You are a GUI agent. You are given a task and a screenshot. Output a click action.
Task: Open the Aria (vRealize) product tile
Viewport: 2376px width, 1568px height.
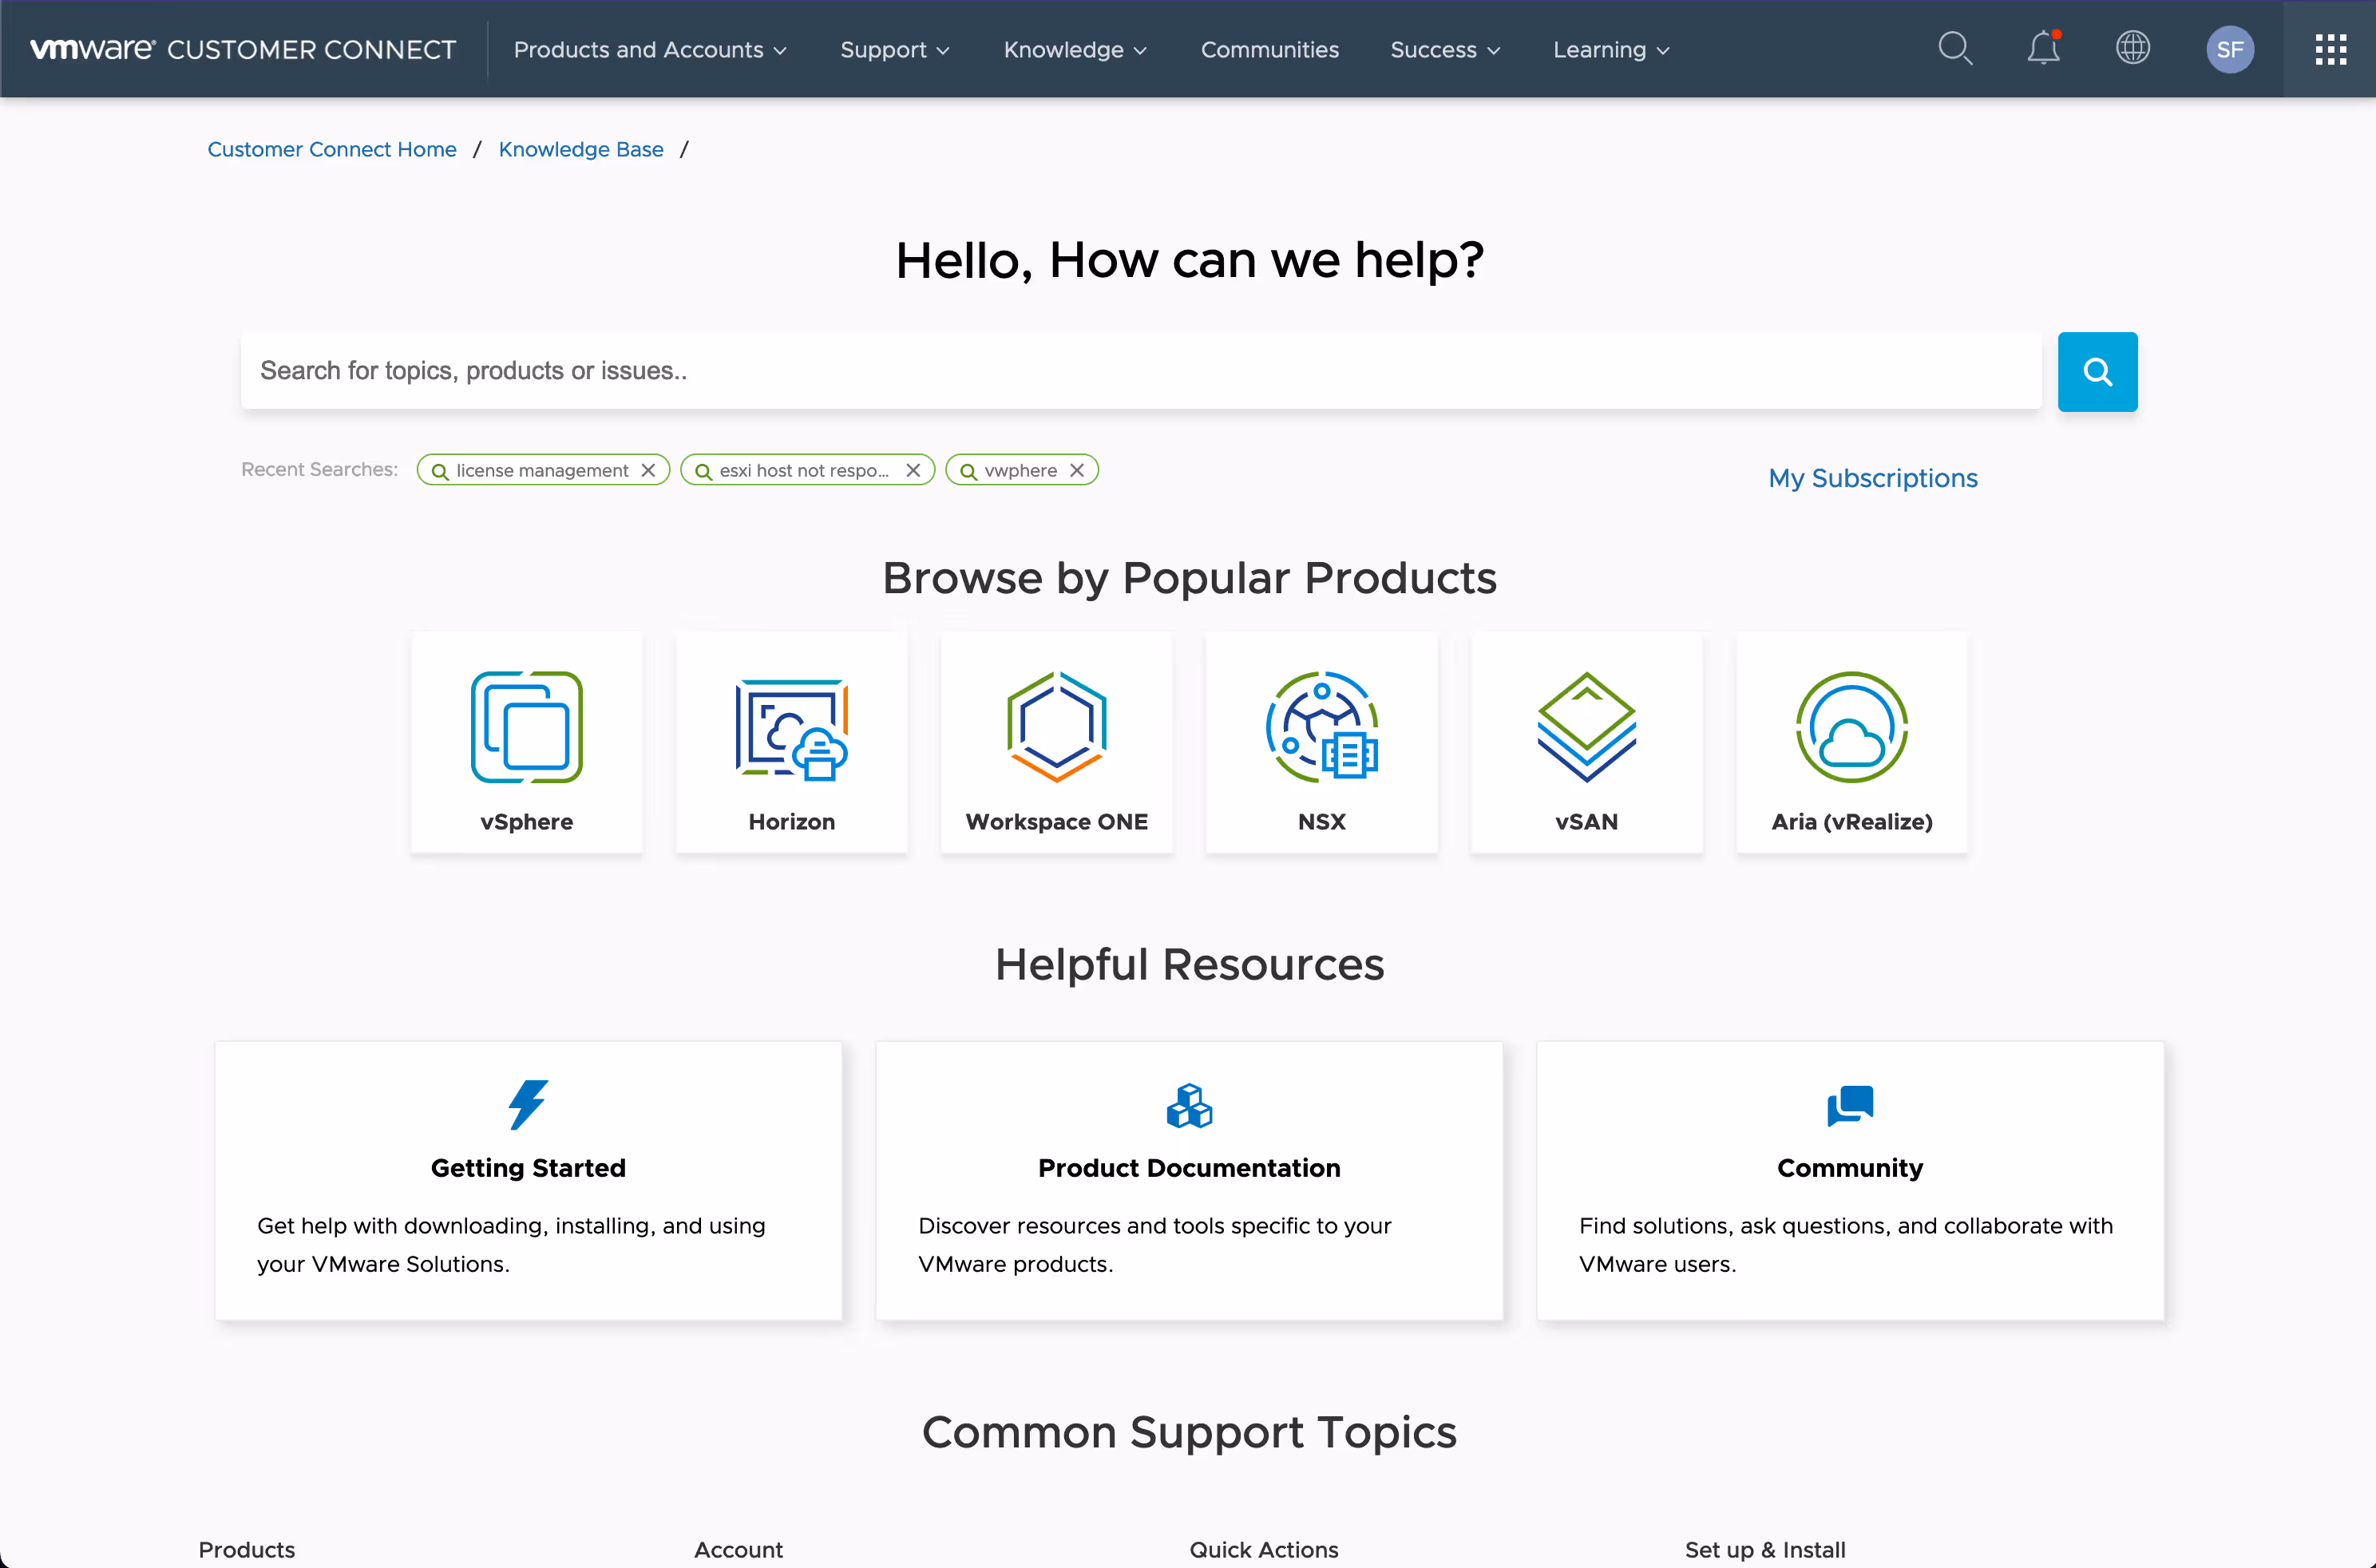[x=1851, y=742]
